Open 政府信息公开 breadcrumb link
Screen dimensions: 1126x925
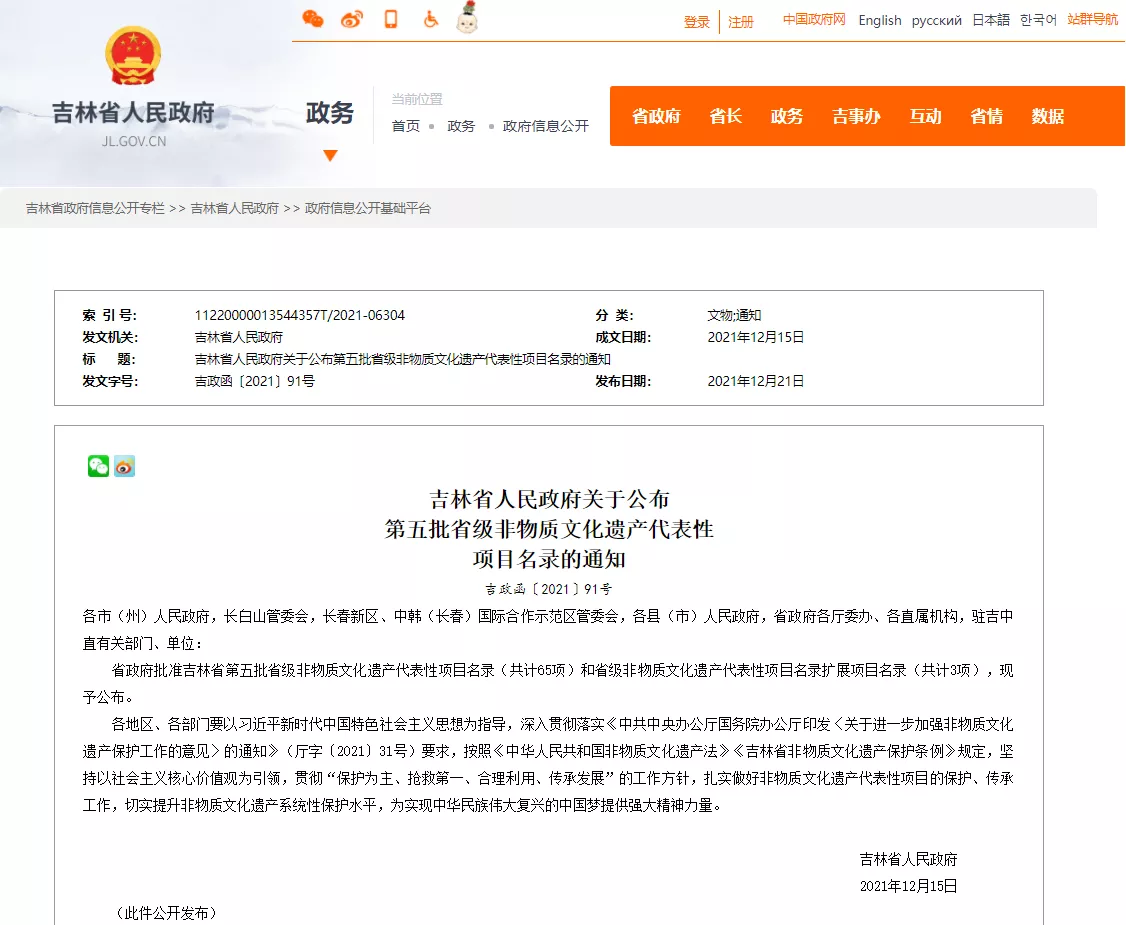(545, 126)
